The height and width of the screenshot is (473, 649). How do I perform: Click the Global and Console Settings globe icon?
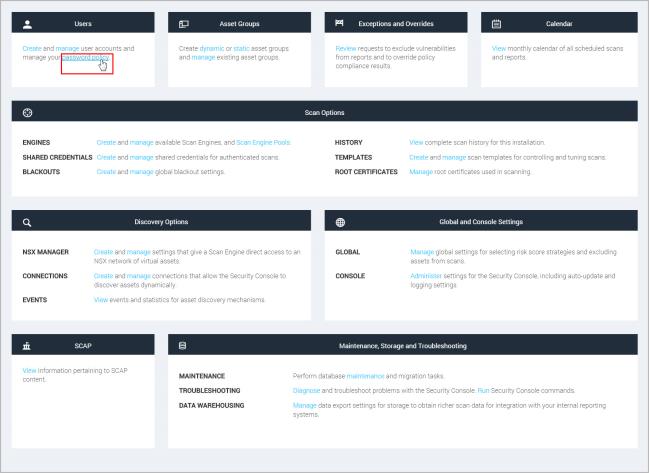point(340,222)
